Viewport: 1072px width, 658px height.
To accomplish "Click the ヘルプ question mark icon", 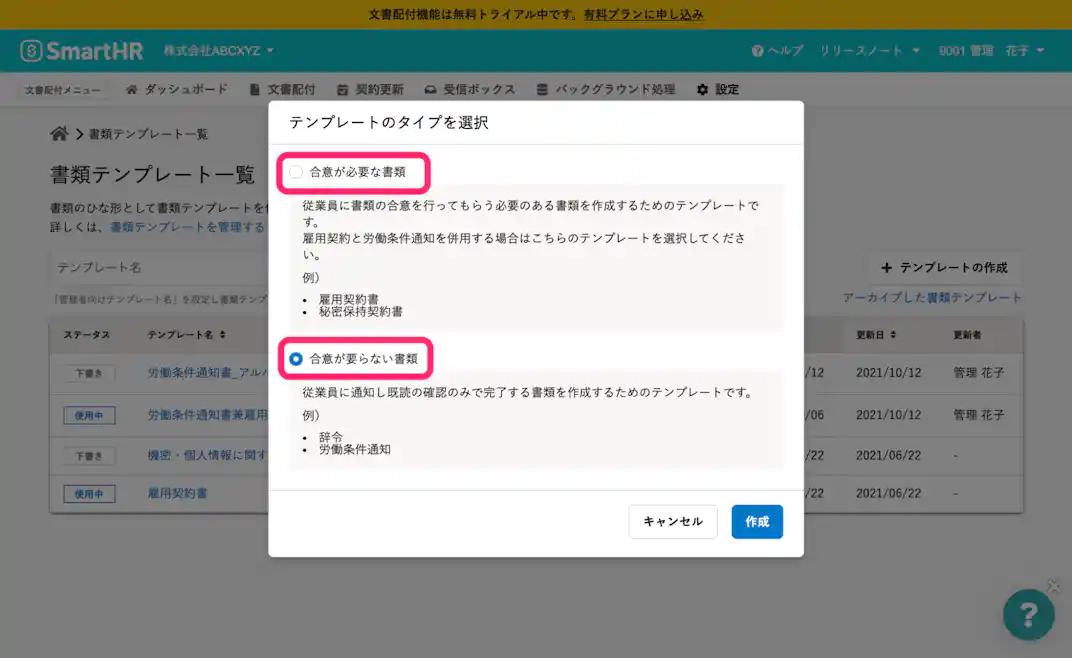I will [758, 48].
